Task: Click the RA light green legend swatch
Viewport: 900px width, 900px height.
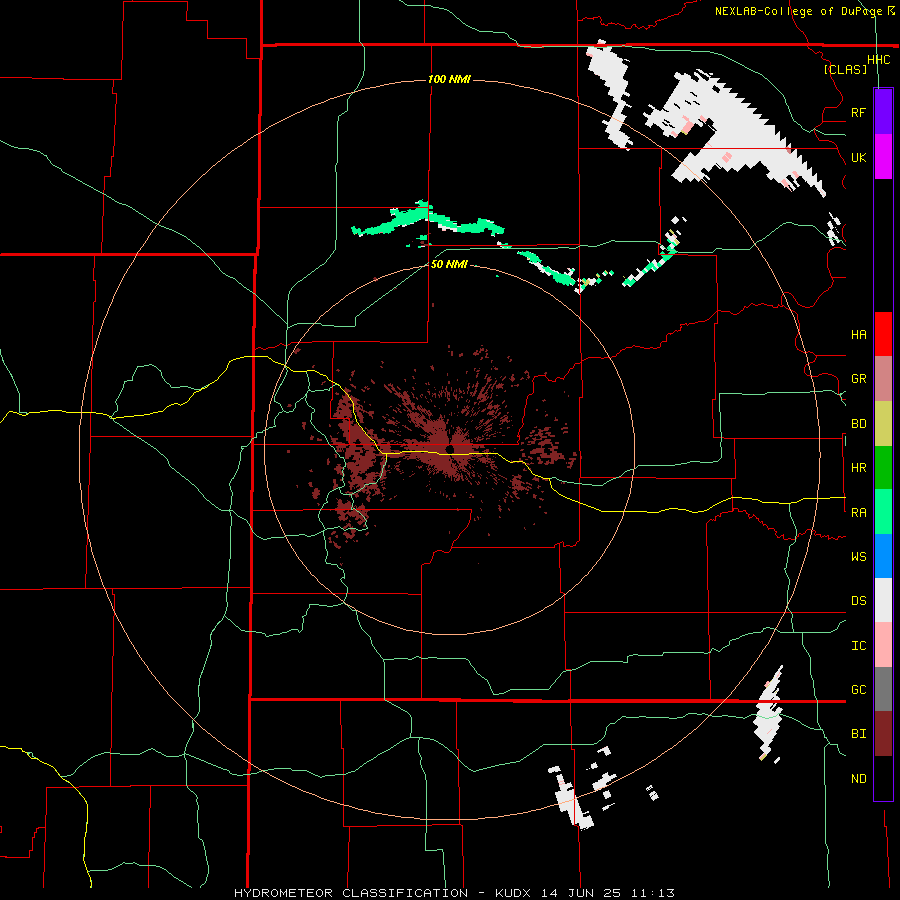Action: point(883,512)
